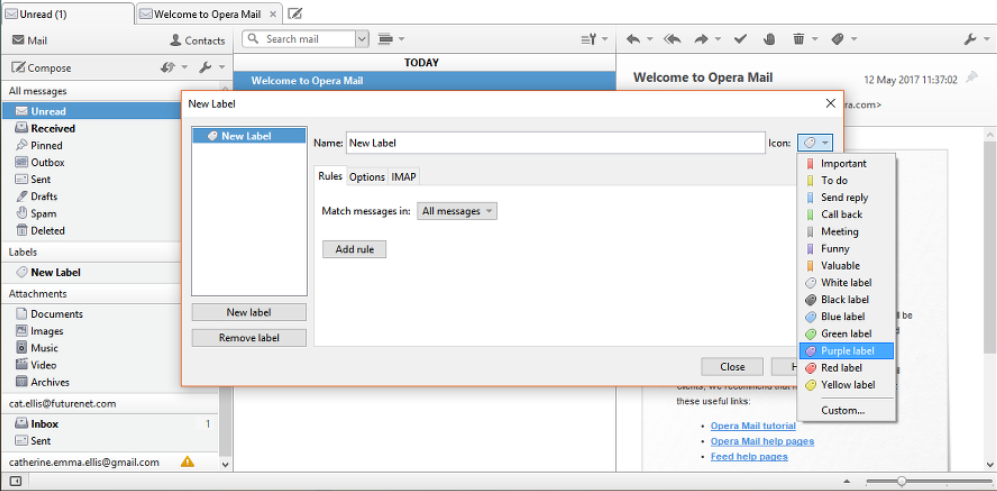Click the Spam hand icon in toolbar

769,39
